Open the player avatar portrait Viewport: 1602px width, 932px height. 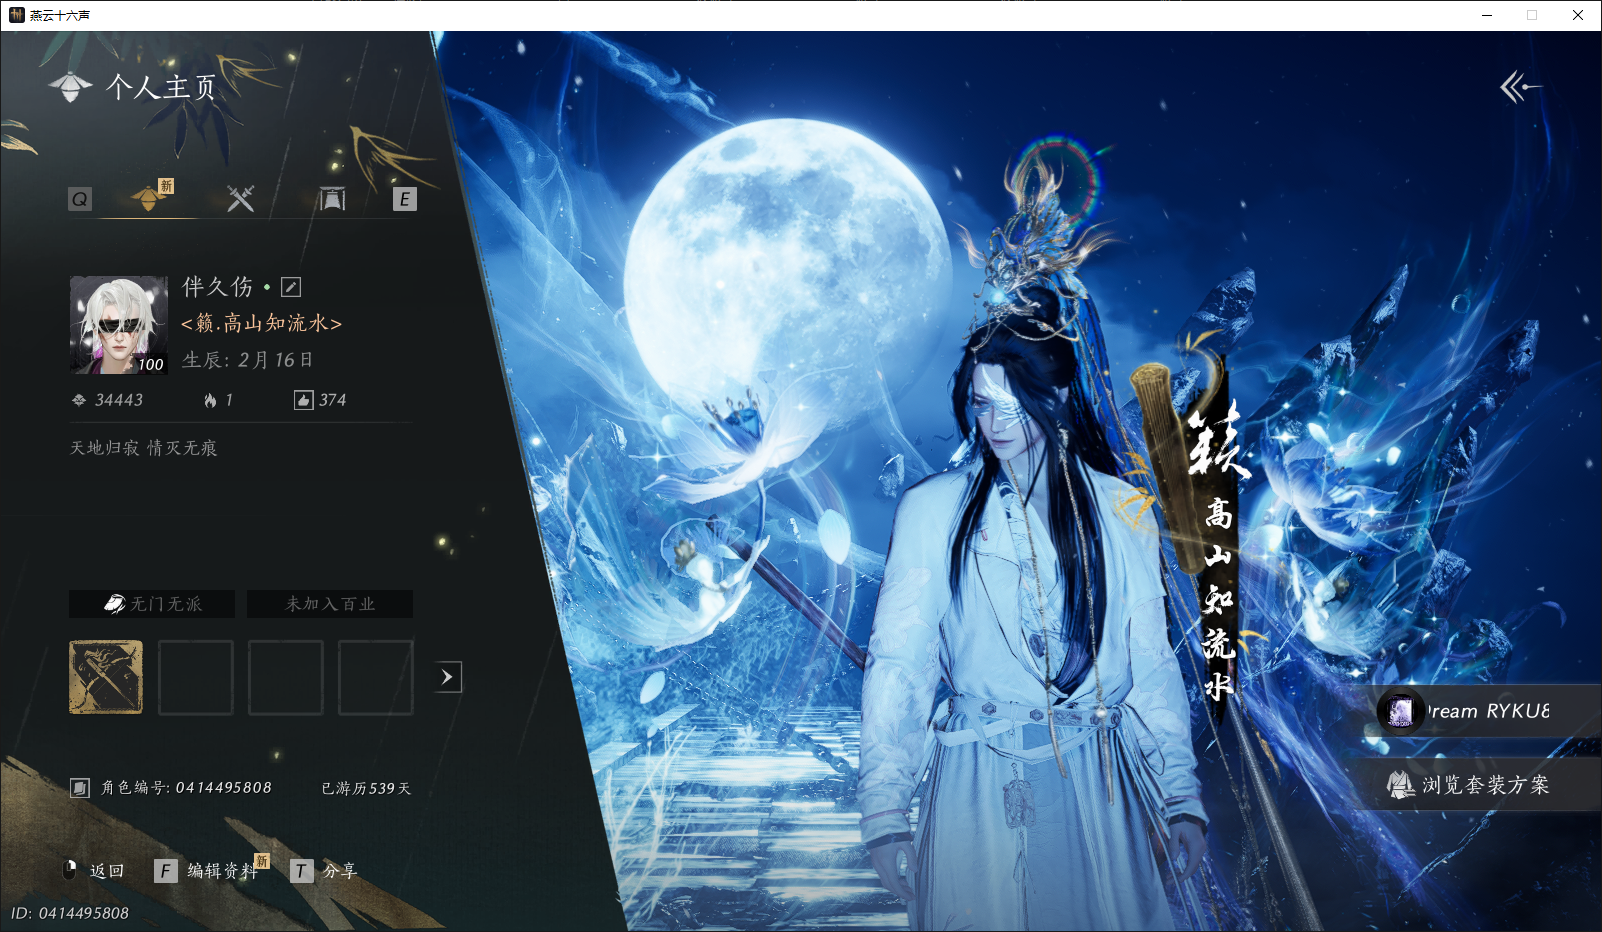click(x=118, y=325)
